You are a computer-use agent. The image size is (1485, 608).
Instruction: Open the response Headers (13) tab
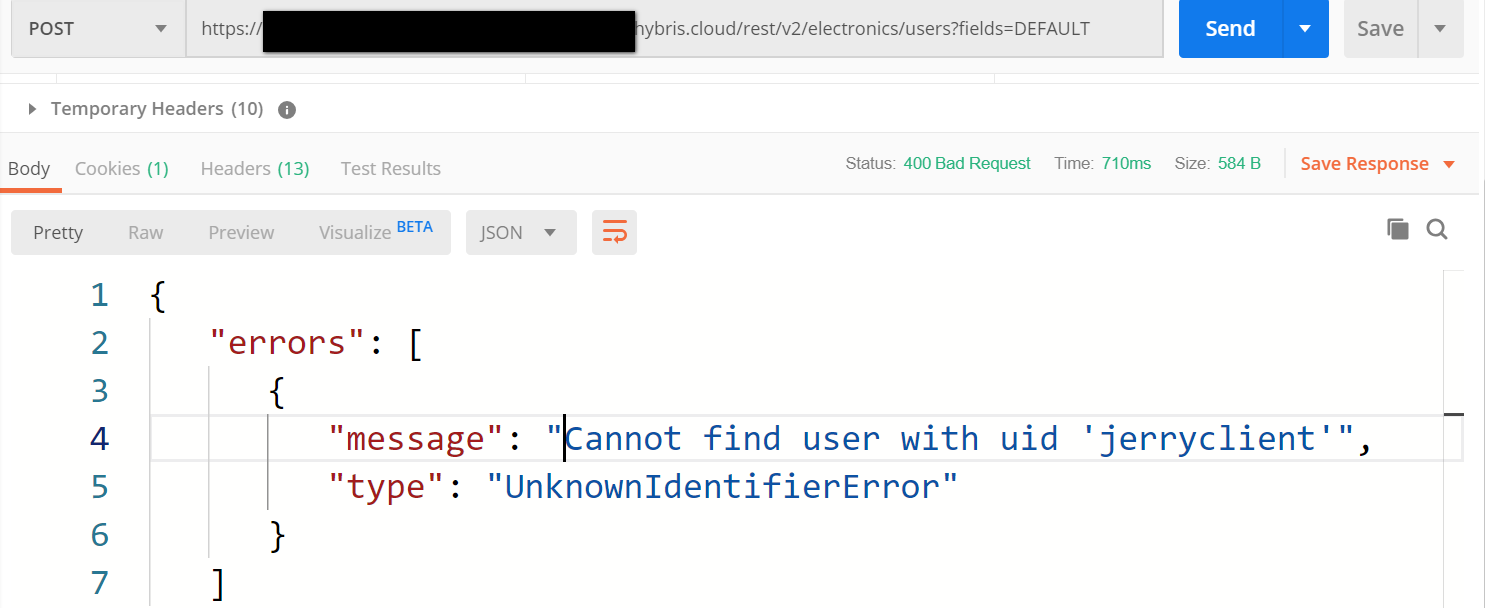(255, 168)
